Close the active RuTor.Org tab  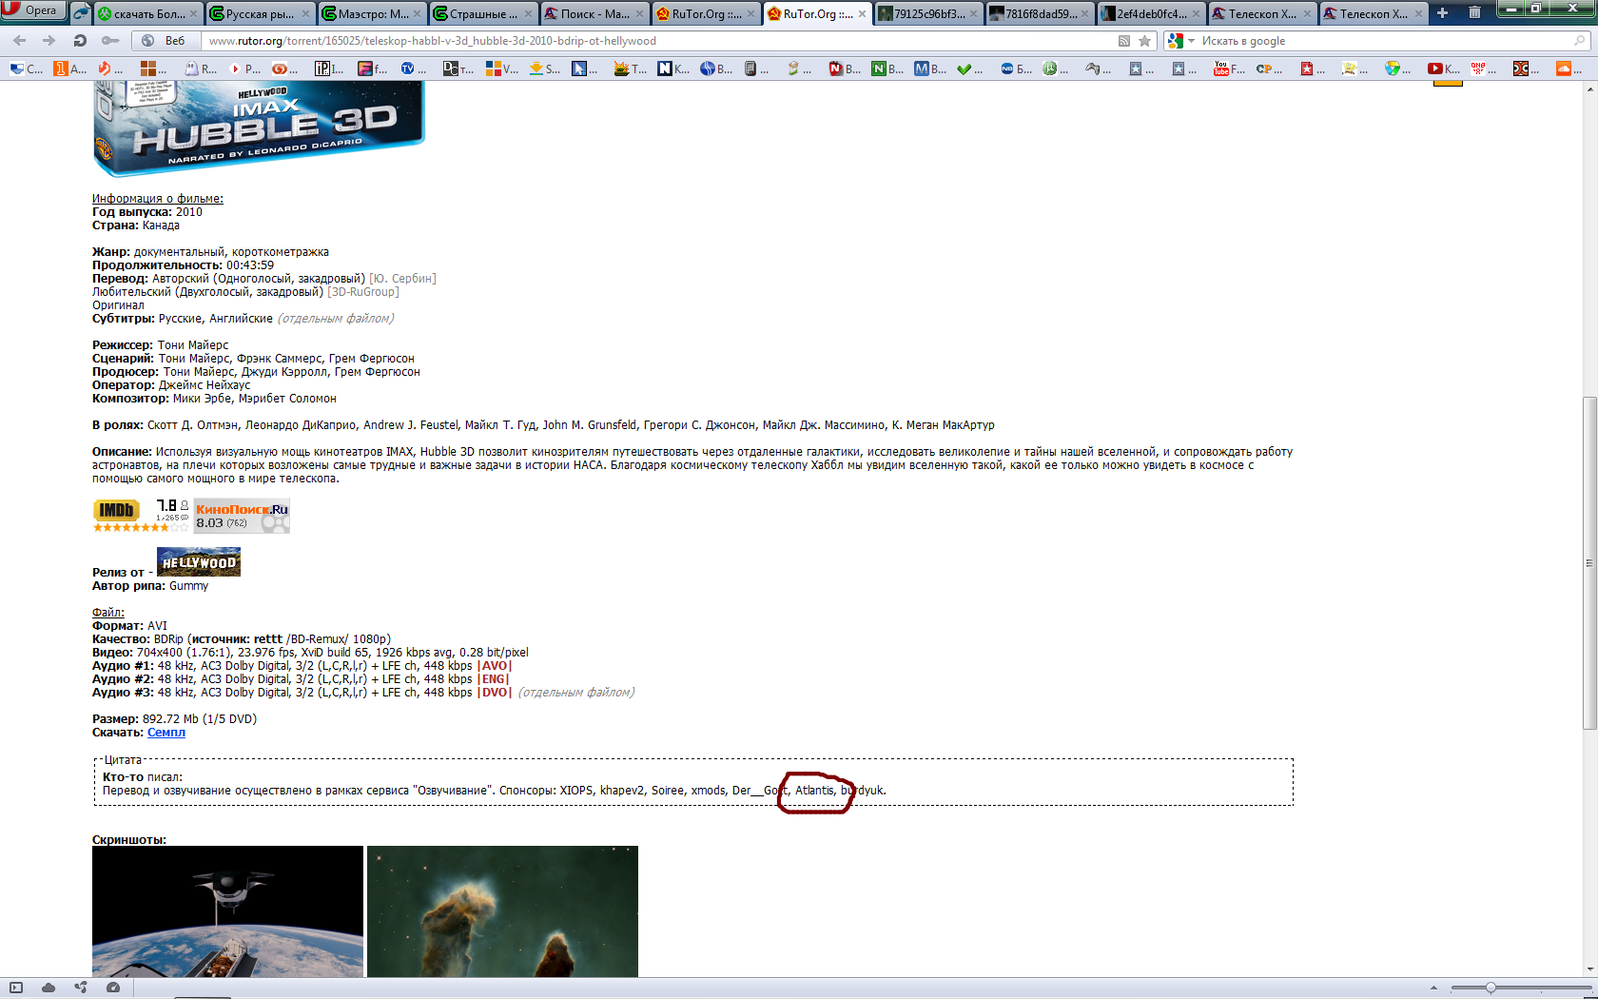click(862, 14)
